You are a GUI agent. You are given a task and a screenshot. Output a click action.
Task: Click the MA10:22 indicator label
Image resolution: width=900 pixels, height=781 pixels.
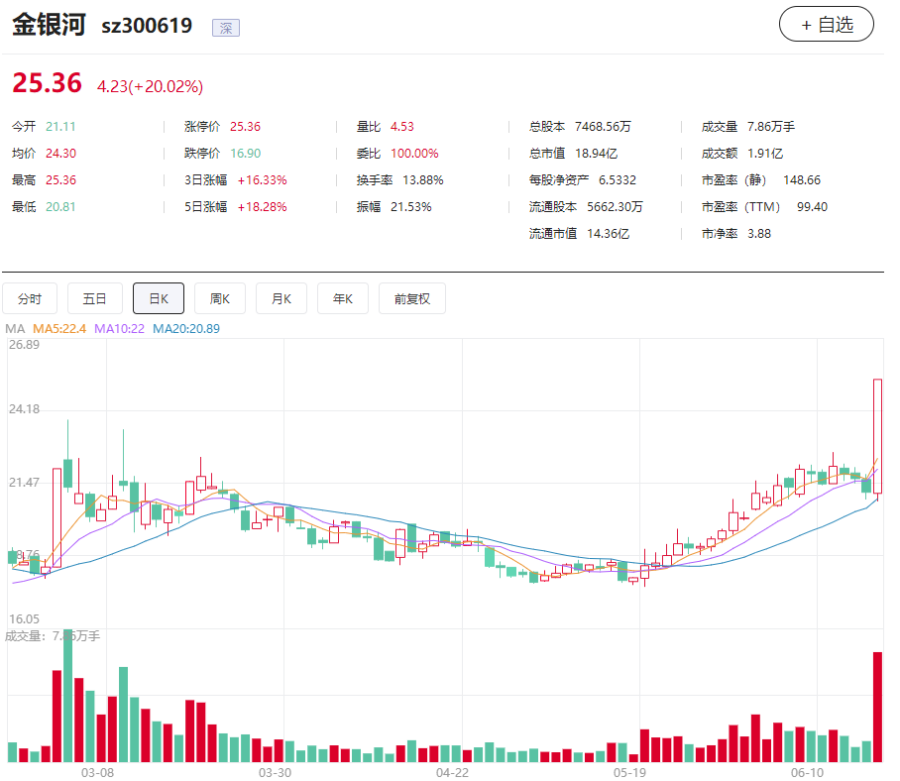click(119, 329)
